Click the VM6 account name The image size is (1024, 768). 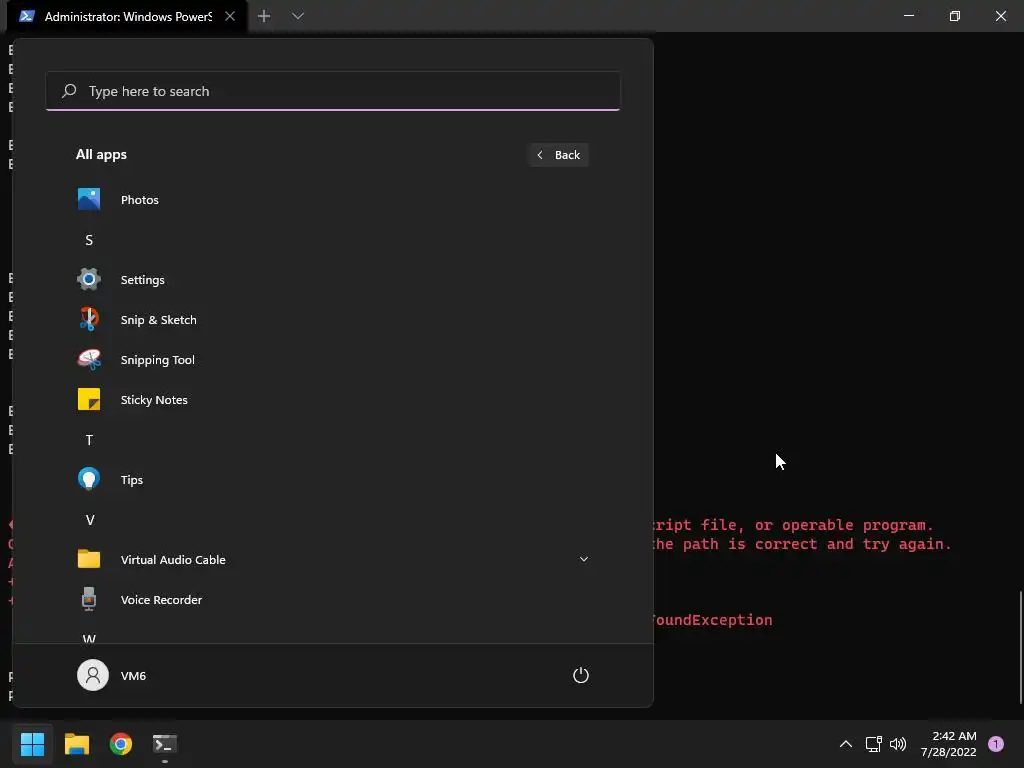pyautogui.click(x=133, y=676)
